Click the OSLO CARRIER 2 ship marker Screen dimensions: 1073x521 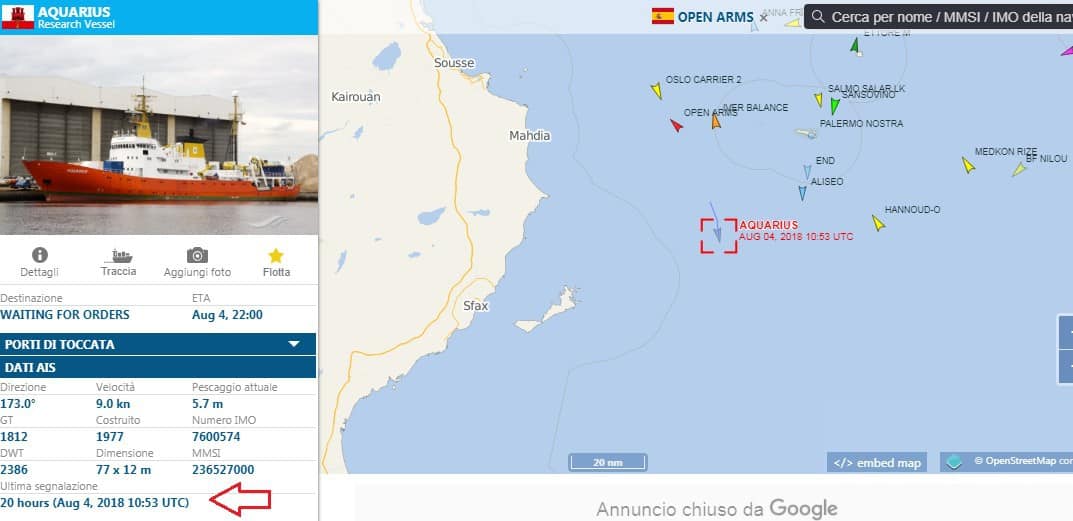pyautogui.click(x=657, y=90)
